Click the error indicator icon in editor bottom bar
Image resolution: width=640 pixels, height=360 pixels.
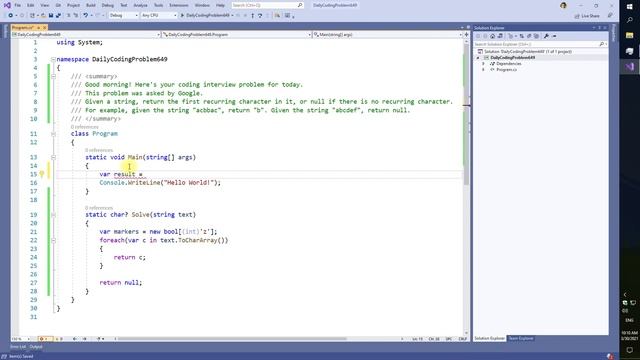[42, 339]
